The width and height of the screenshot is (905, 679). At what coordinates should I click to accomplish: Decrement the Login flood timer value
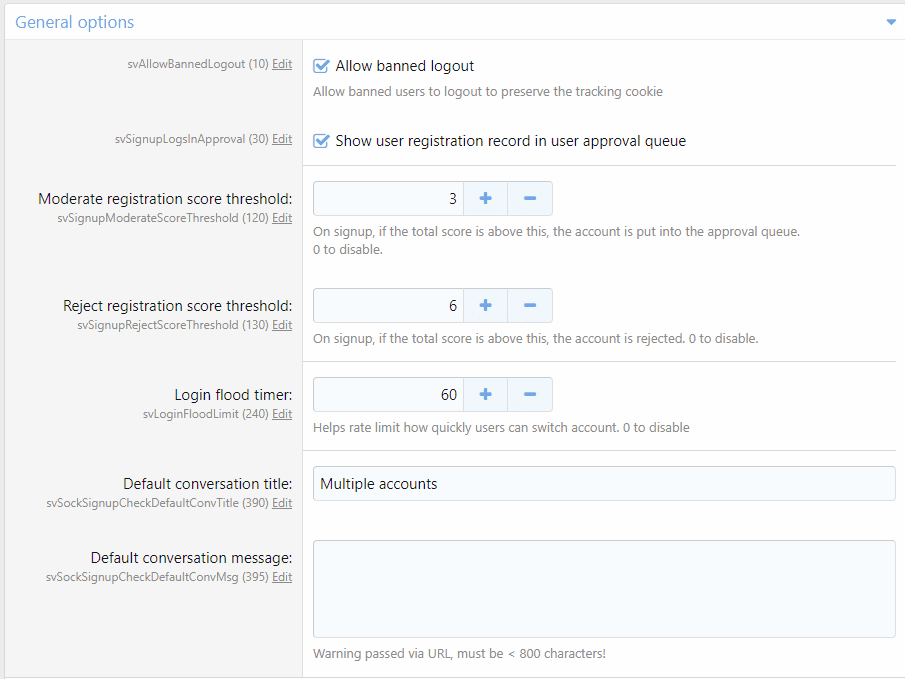pos(530,394)
